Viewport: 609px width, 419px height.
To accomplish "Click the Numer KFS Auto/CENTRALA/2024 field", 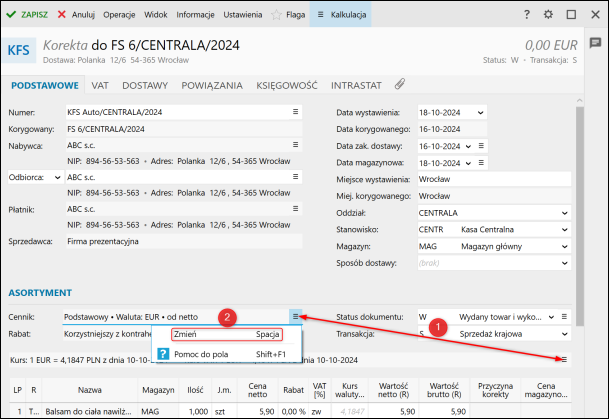I will point(179,112).
